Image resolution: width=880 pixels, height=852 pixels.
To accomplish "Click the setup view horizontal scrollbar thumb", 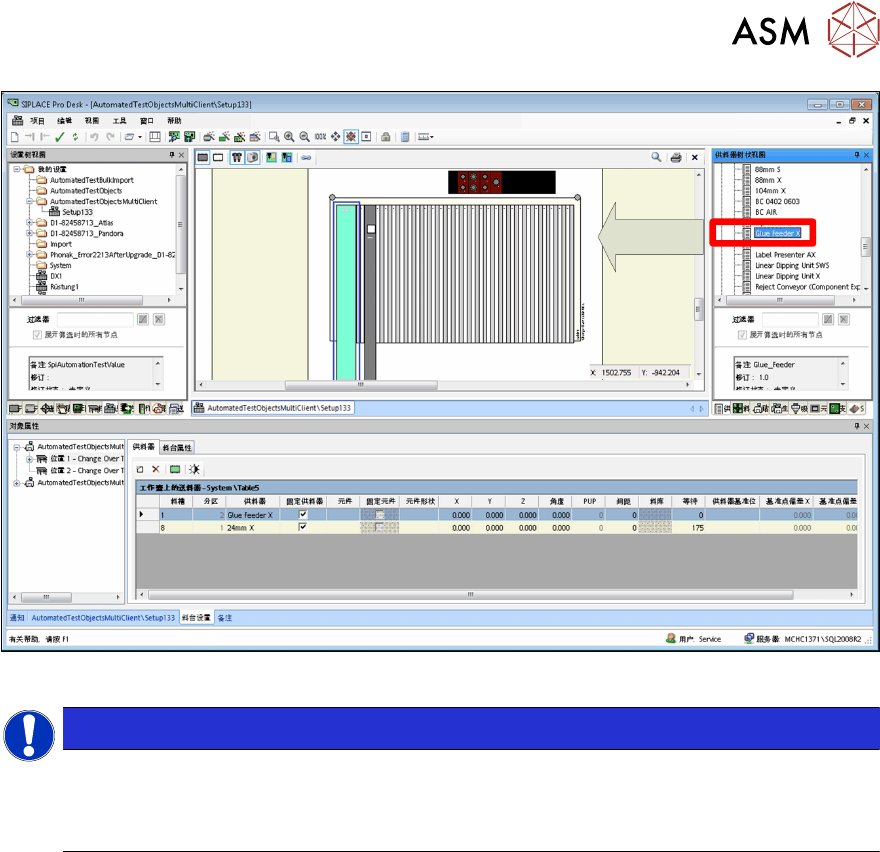I will [x=361, y=385].
